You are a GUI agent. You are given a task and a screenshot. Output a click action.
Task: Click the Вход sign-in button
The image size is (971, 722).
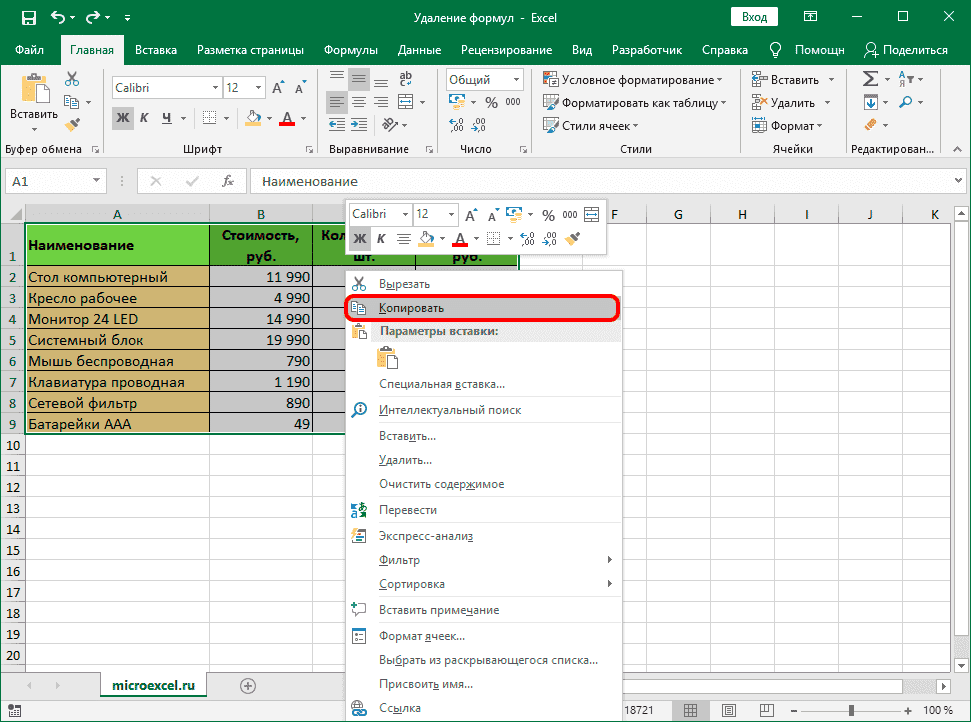[x=755, y=17]
